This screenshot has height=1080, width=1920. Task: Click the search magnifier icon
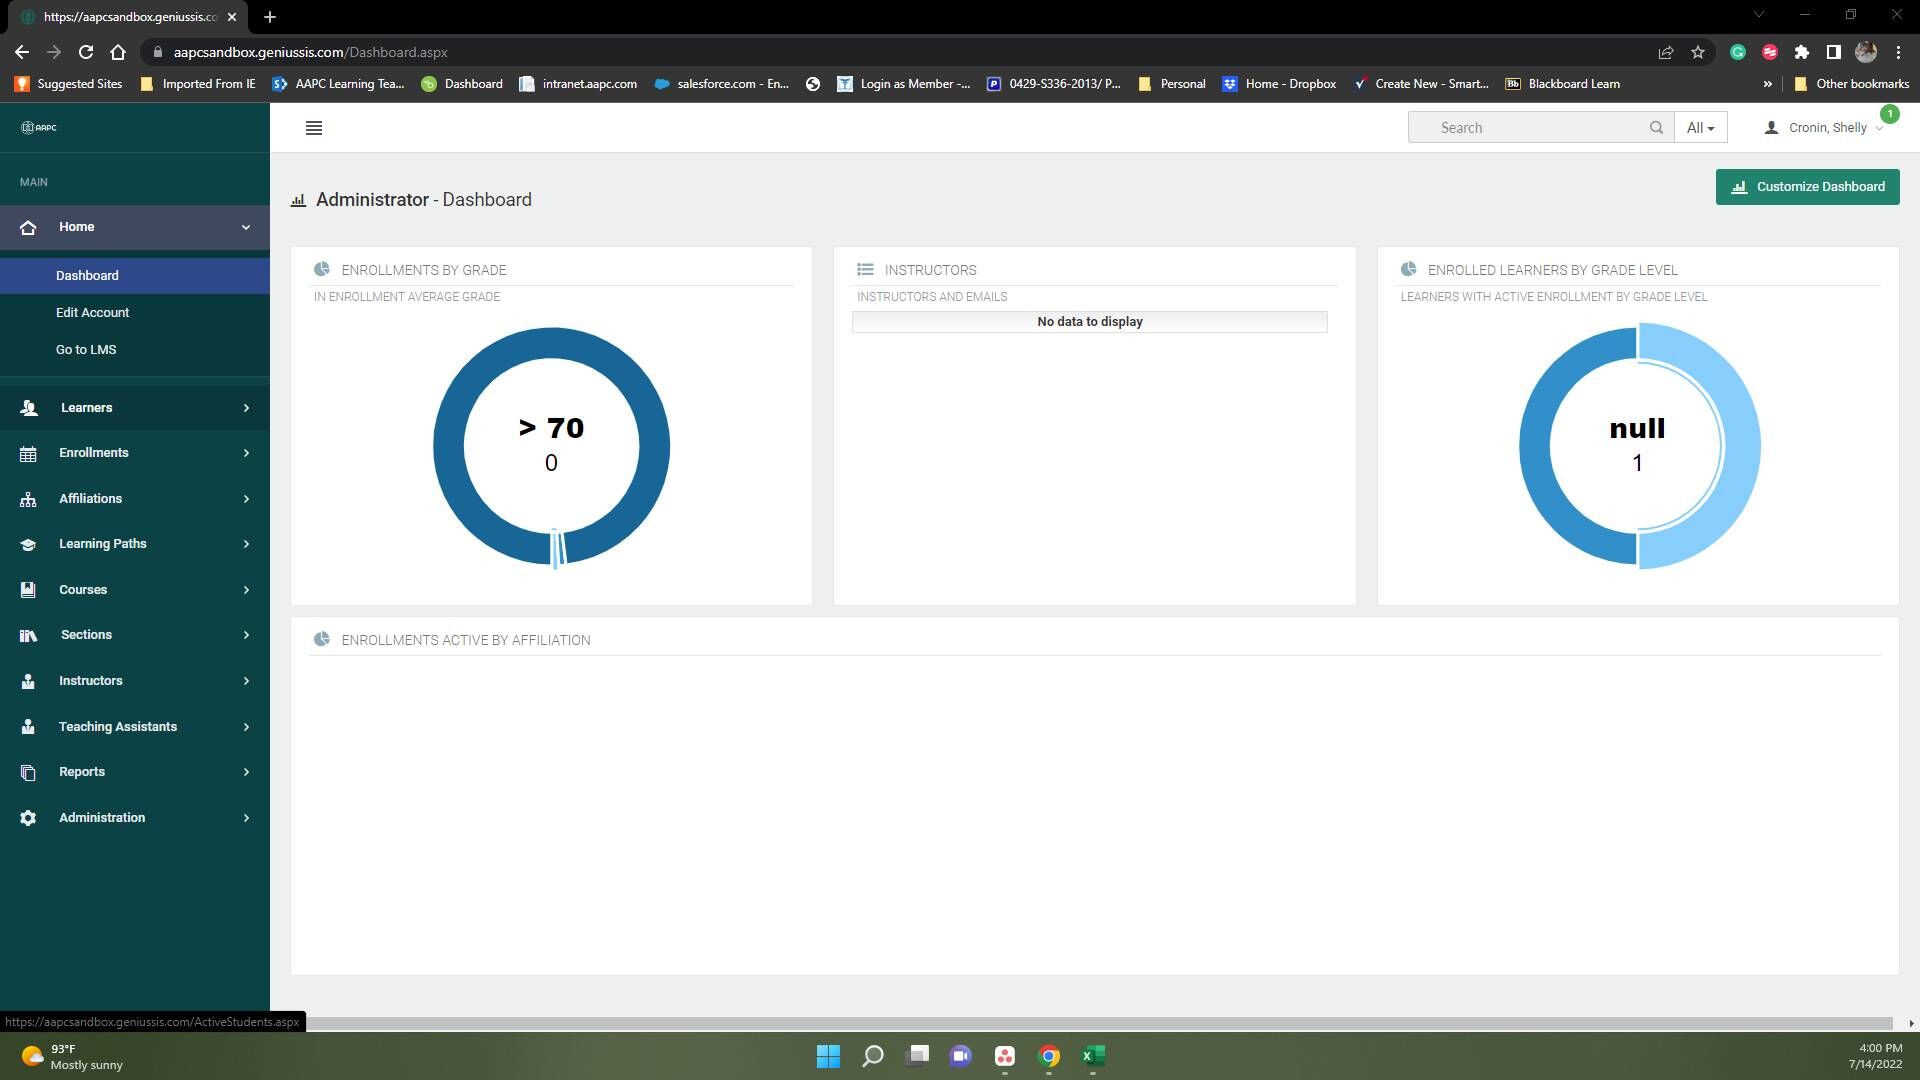(x=1656, y=128)
